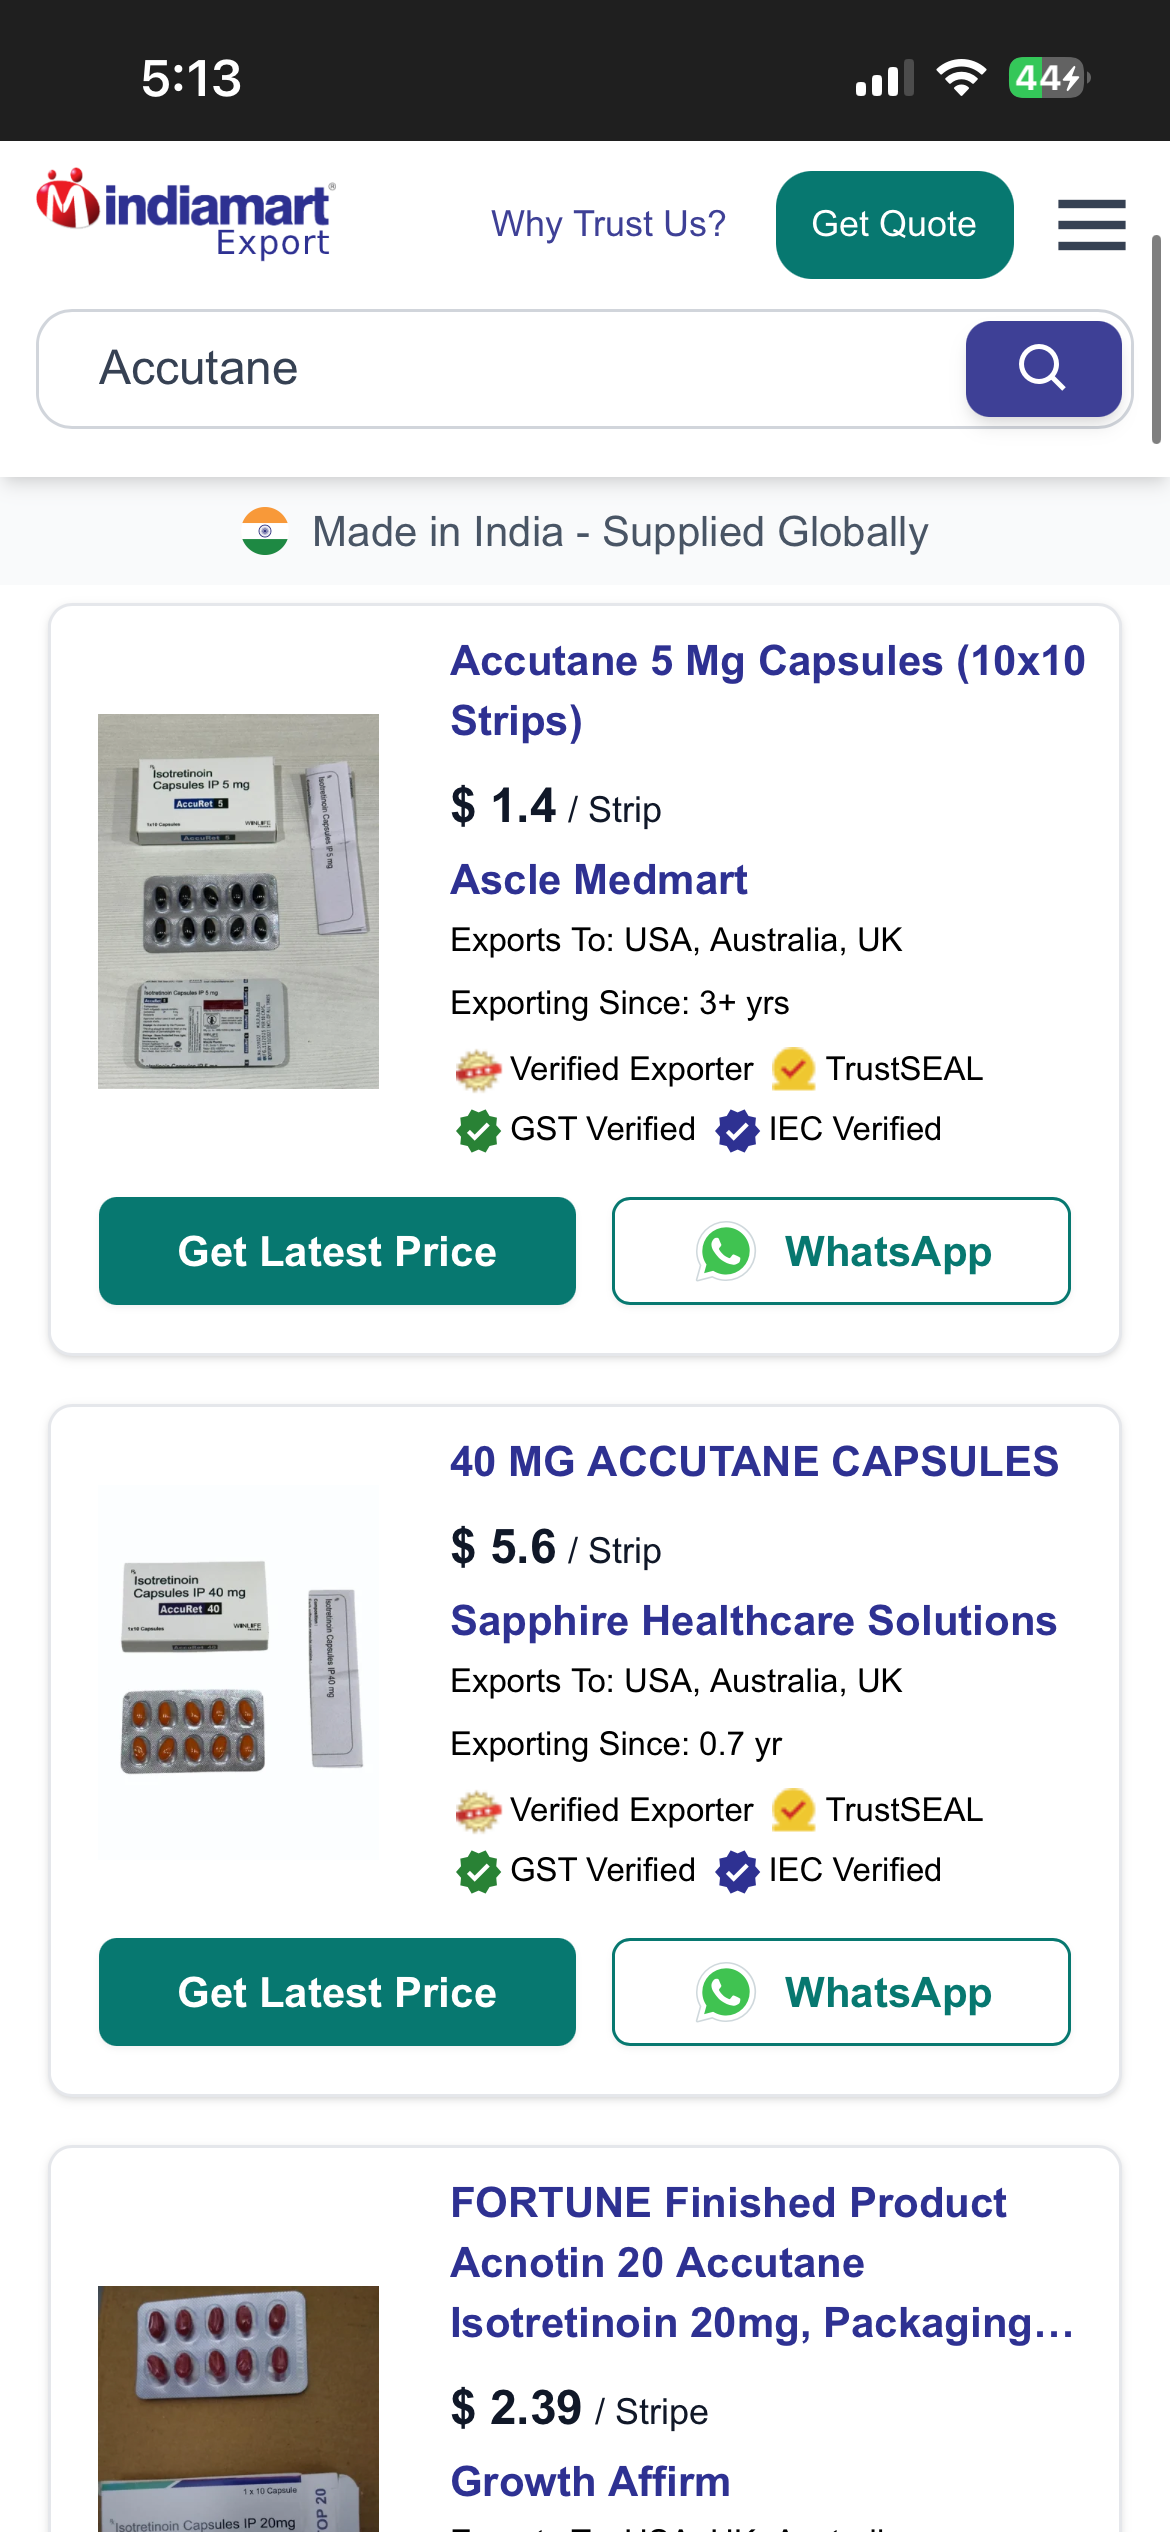Tap IEC Verified badge for Sapphire Healthcare
Image resolution: width=1170 pixels, height=2532 pixels.
tap(829, 1870)
